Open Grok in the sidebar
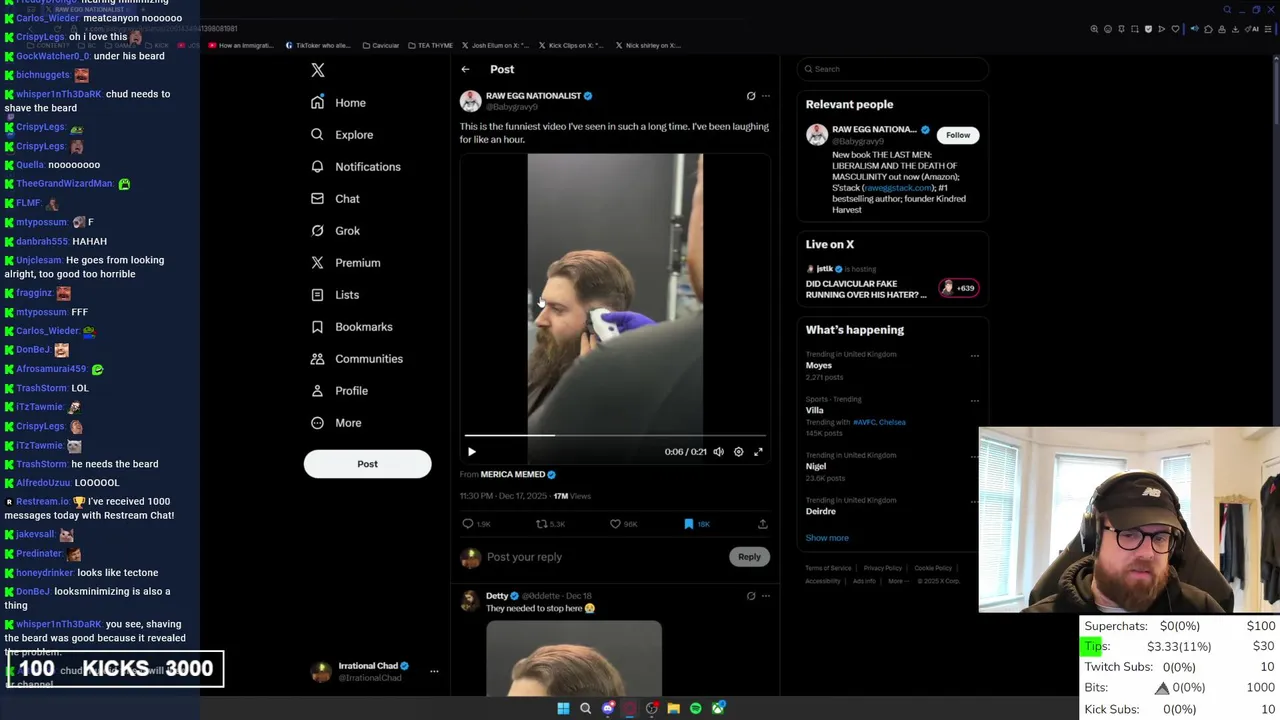1280x720 pixels. click(x=334, y=231)
